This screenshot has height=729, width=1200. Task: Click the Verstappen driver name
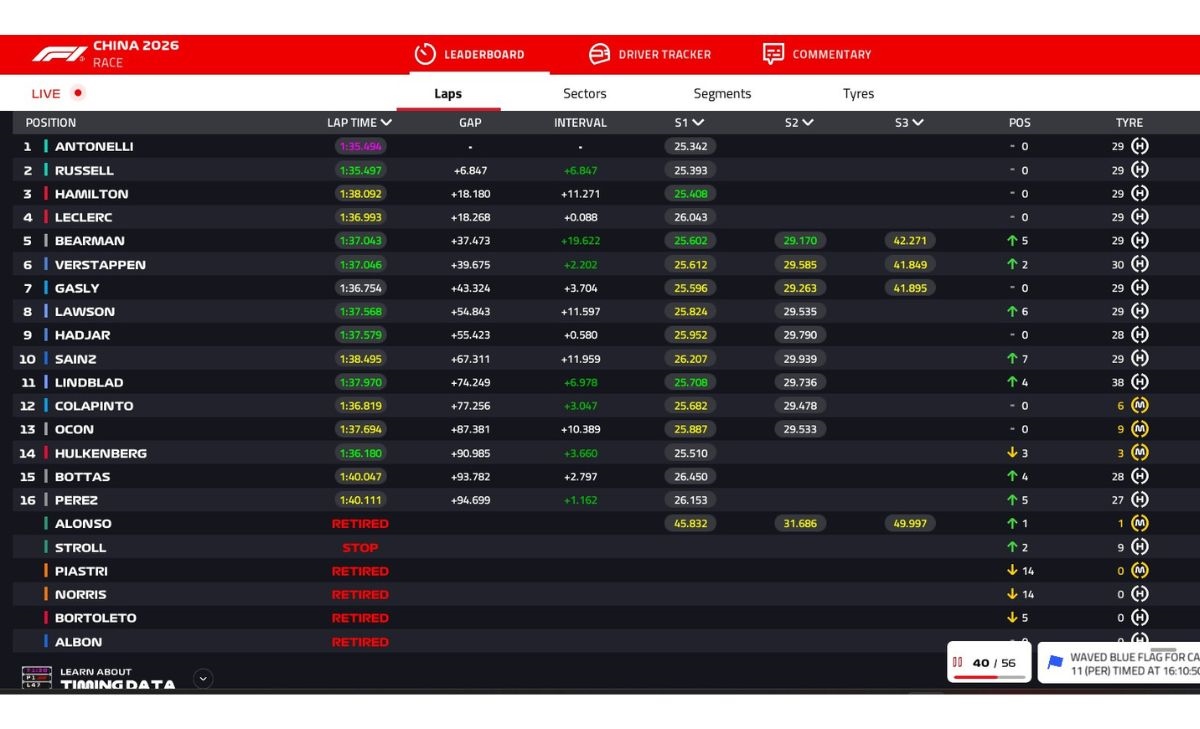(x=100, y=265)
